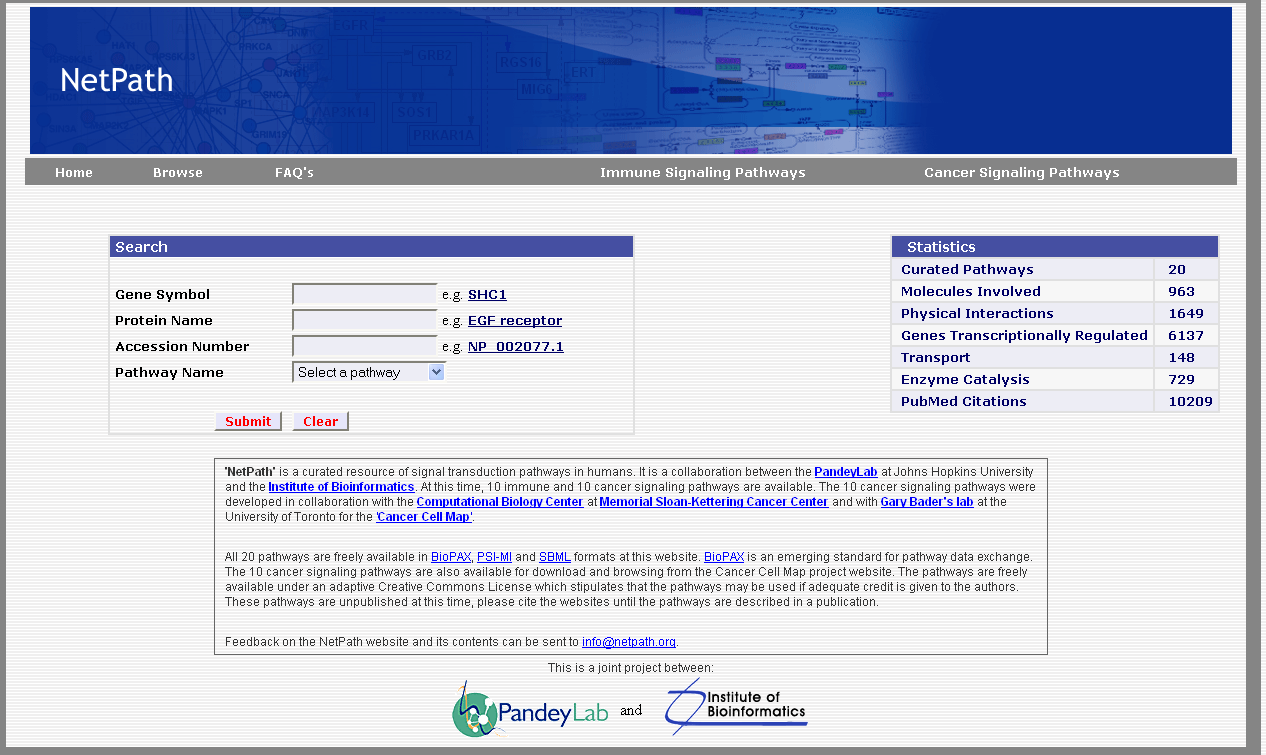
Task: Click the 'Molecules Involved' statistics label
Action: (971, 292)
